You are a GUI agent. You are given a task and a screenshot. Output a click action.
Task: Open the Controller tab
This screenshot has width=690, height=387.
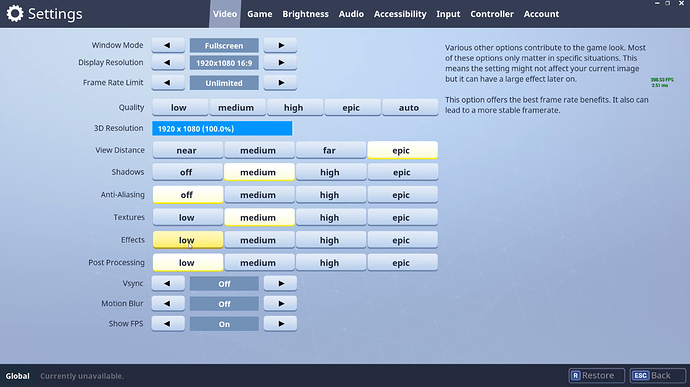[492, 14]
